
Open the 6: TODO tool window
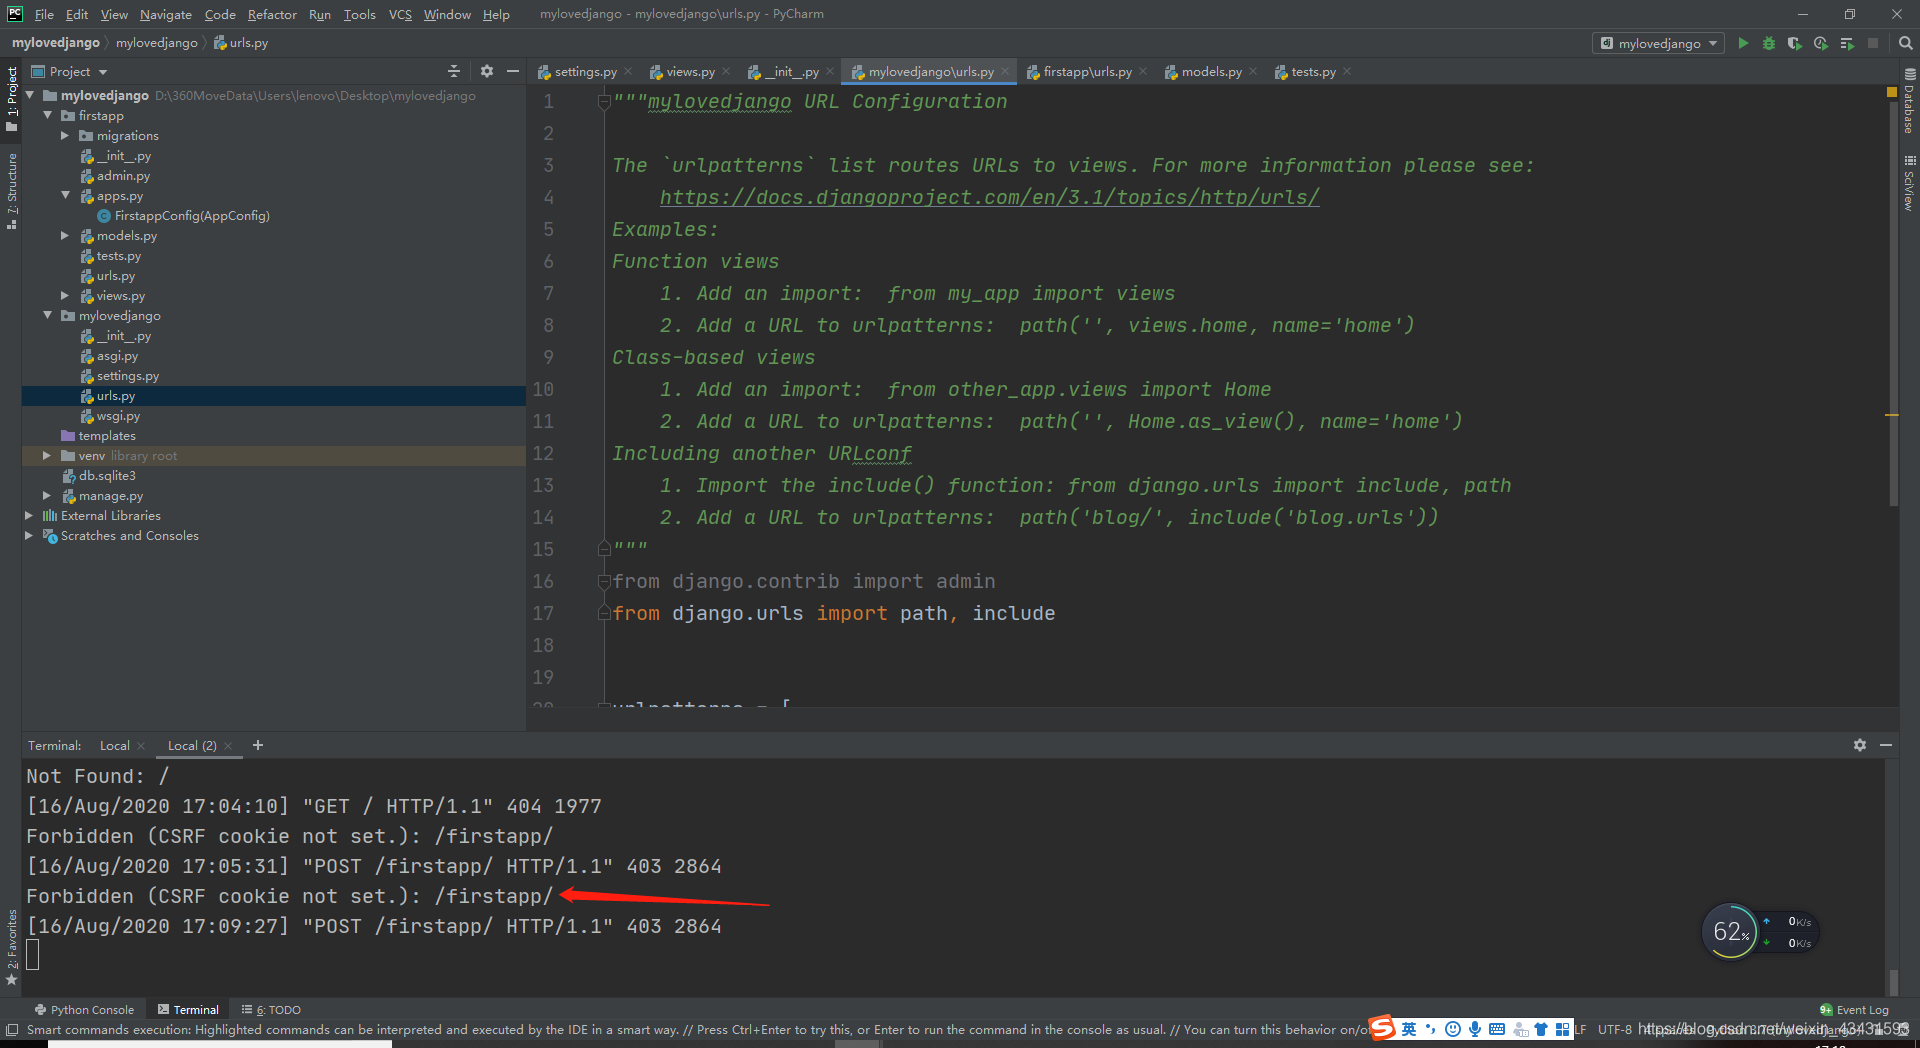(x=271, y=1010)
